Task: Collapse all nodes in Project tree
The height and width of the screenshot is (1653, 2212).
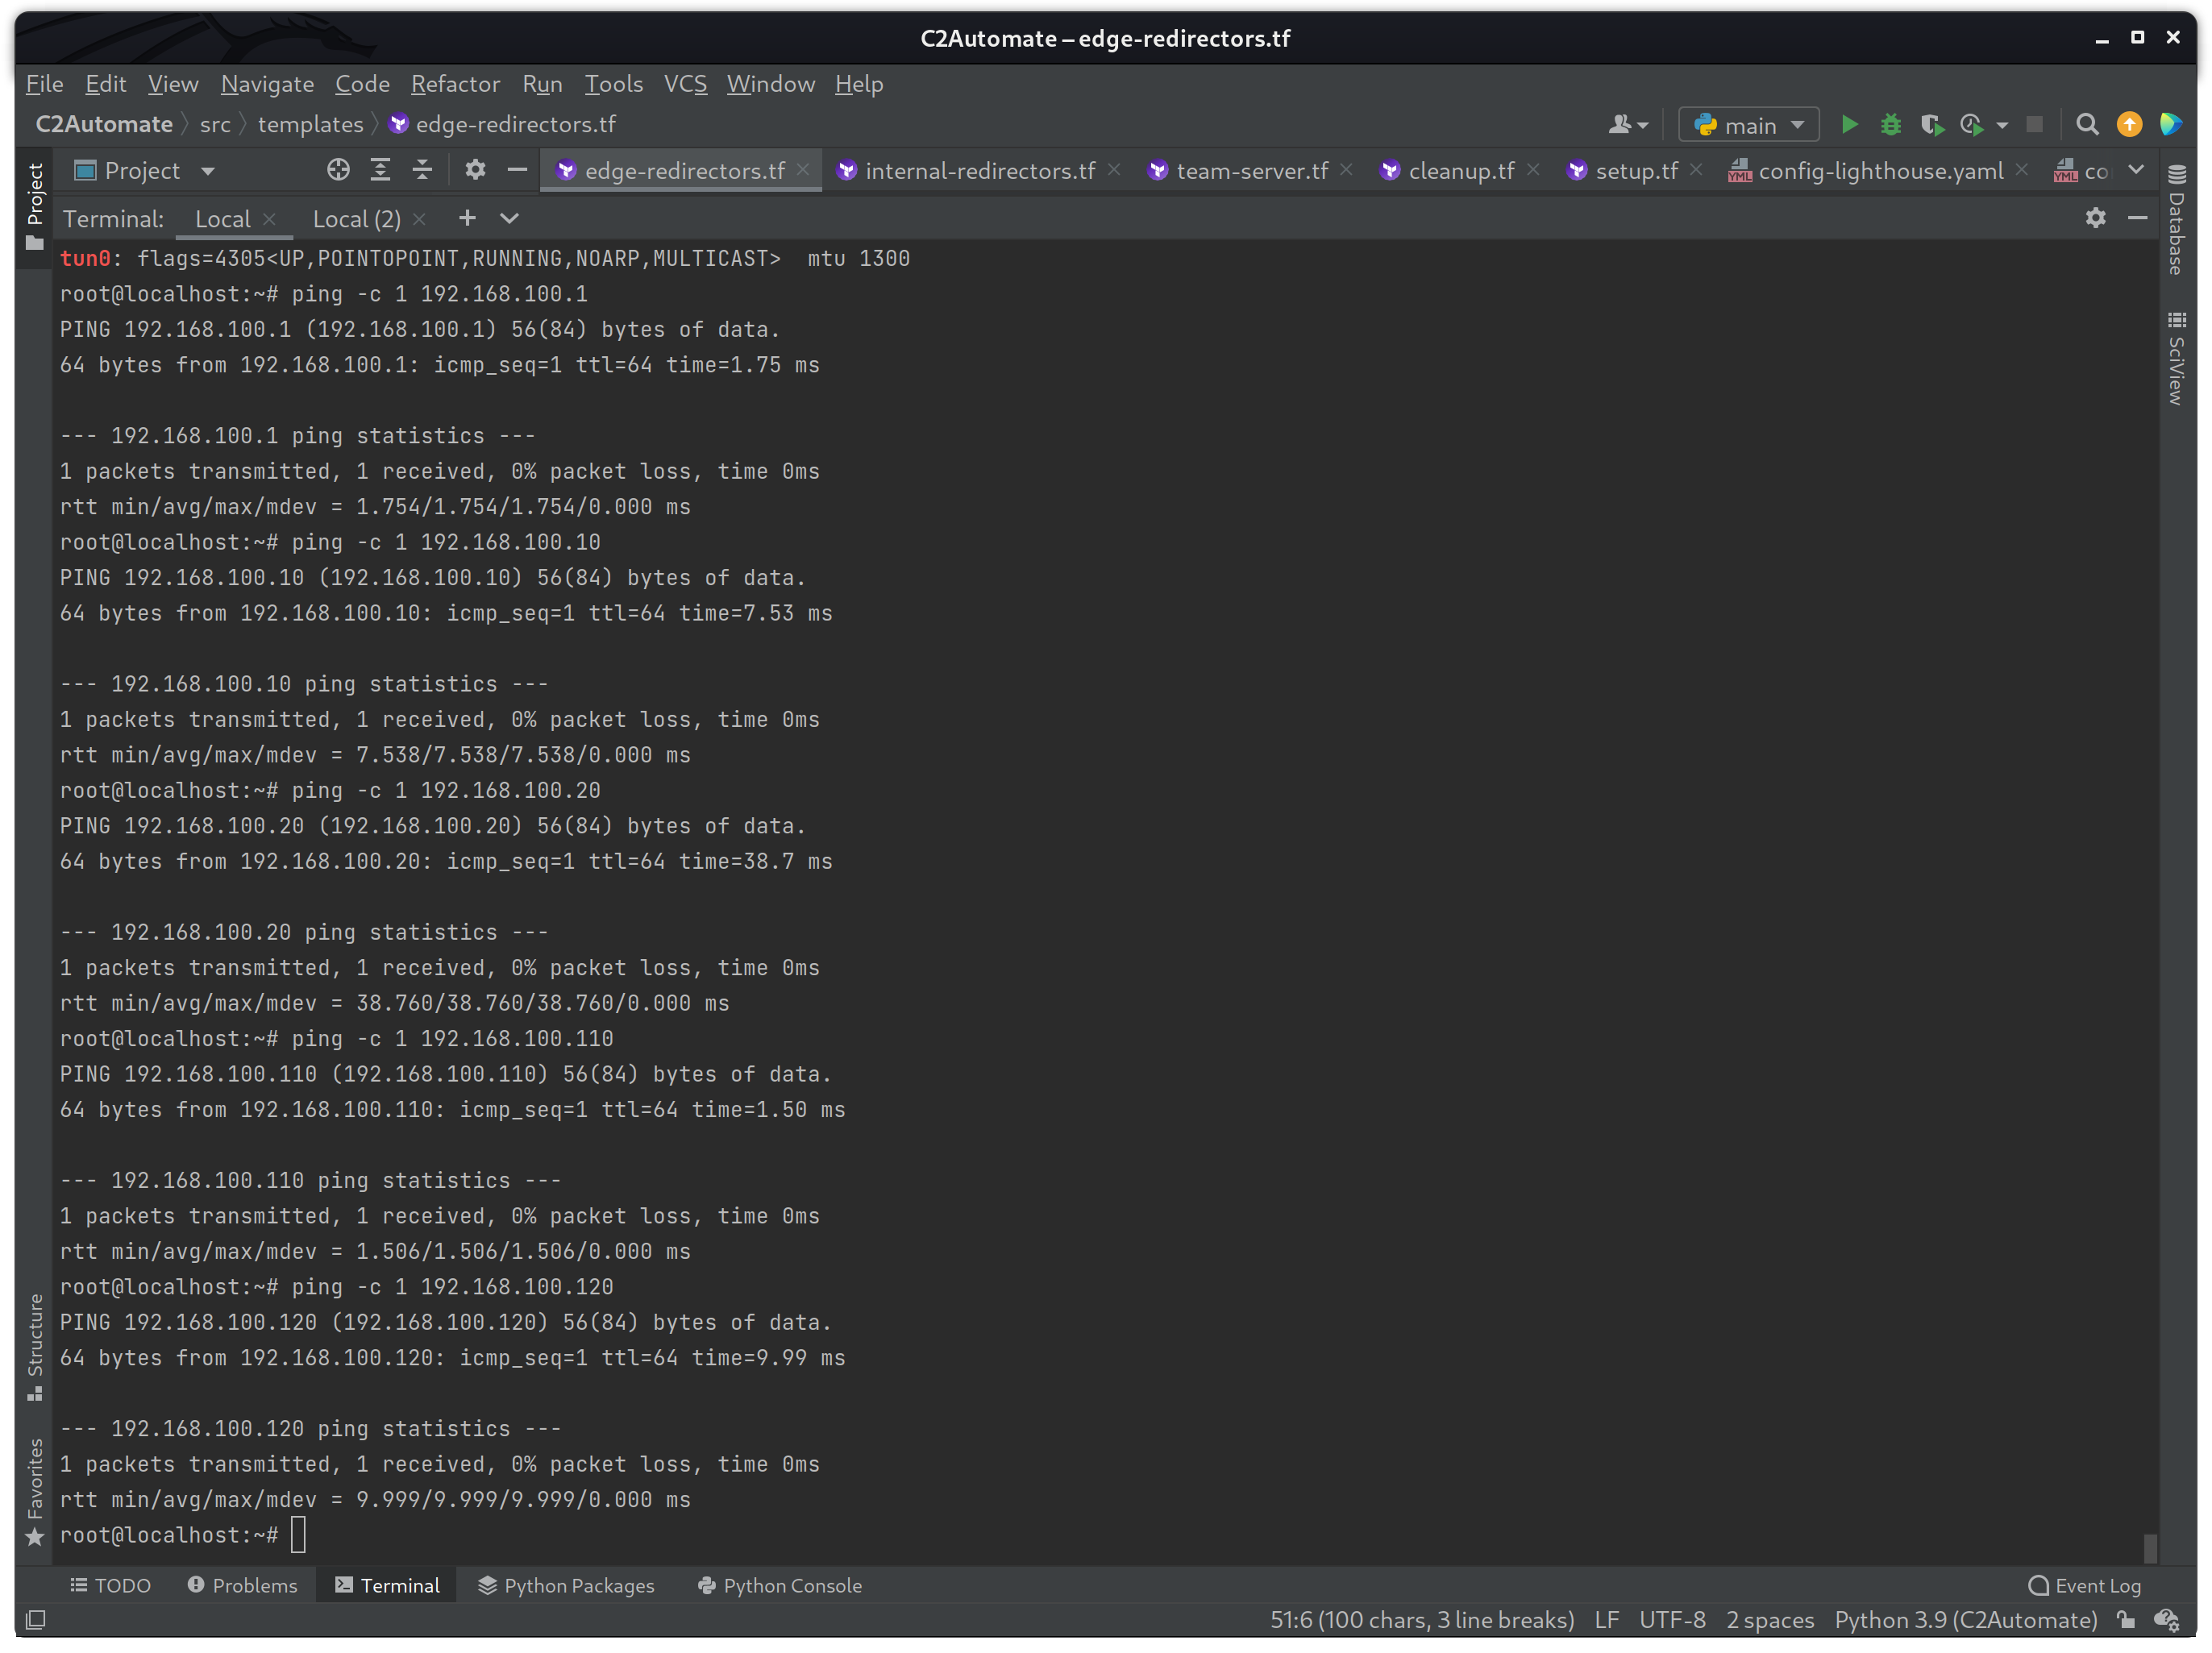Action: click(x=421, y=170)
